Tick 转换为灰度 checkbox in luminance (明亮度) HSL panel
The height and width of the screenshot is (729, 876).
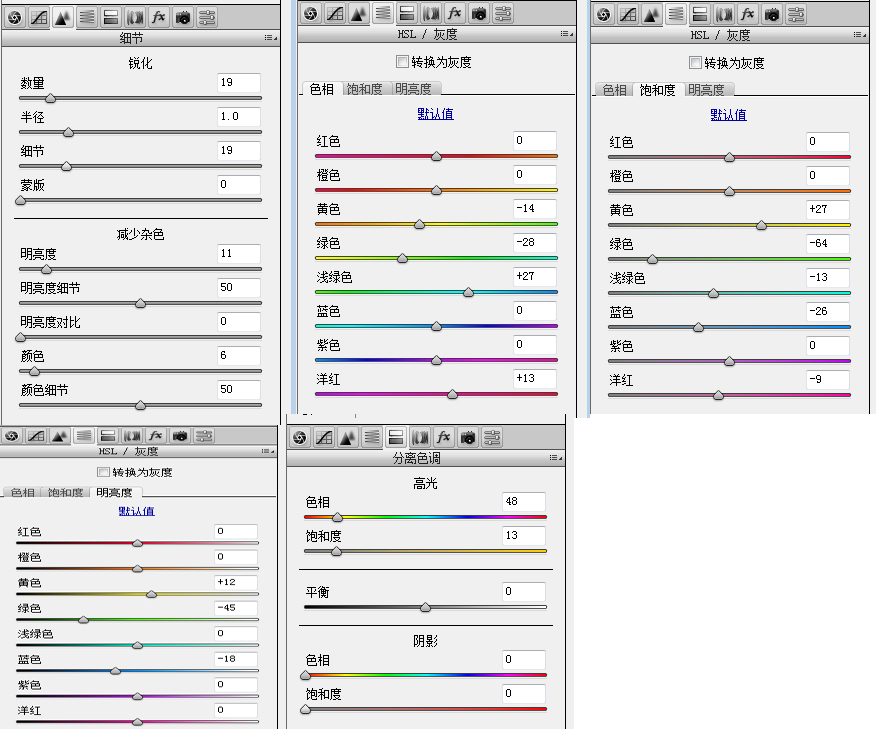coord(103,472)
